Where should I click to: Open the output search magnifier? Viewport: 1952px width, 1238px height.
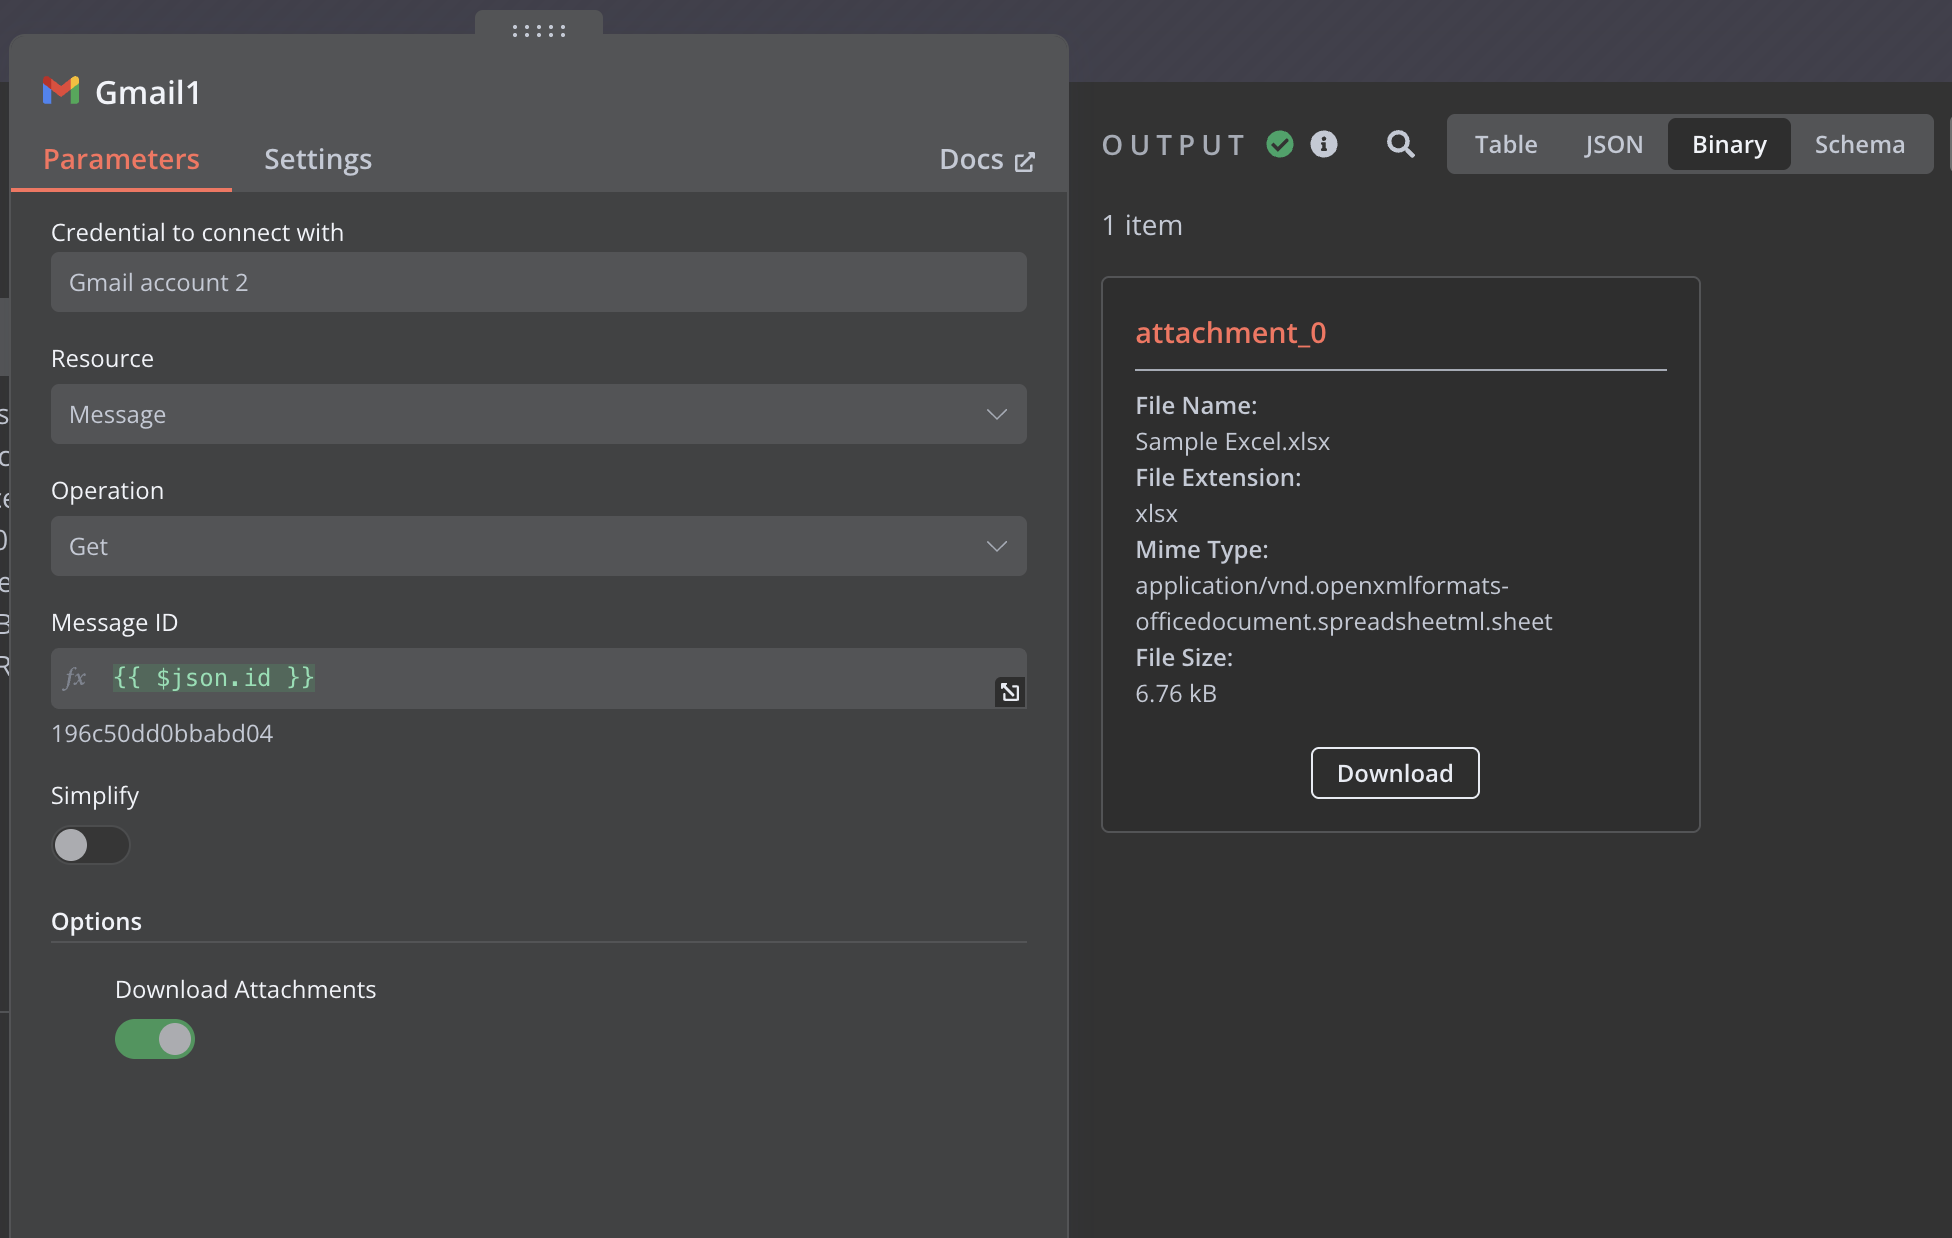1400,144
